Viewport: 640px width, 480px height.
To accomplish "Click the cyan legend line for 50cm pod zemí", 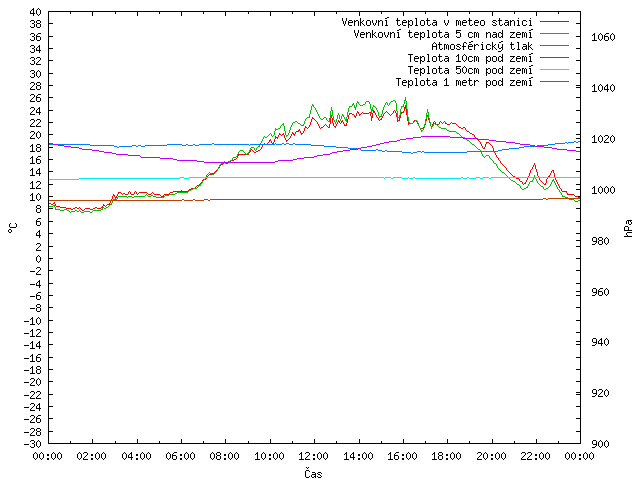I will pos(554,70).
